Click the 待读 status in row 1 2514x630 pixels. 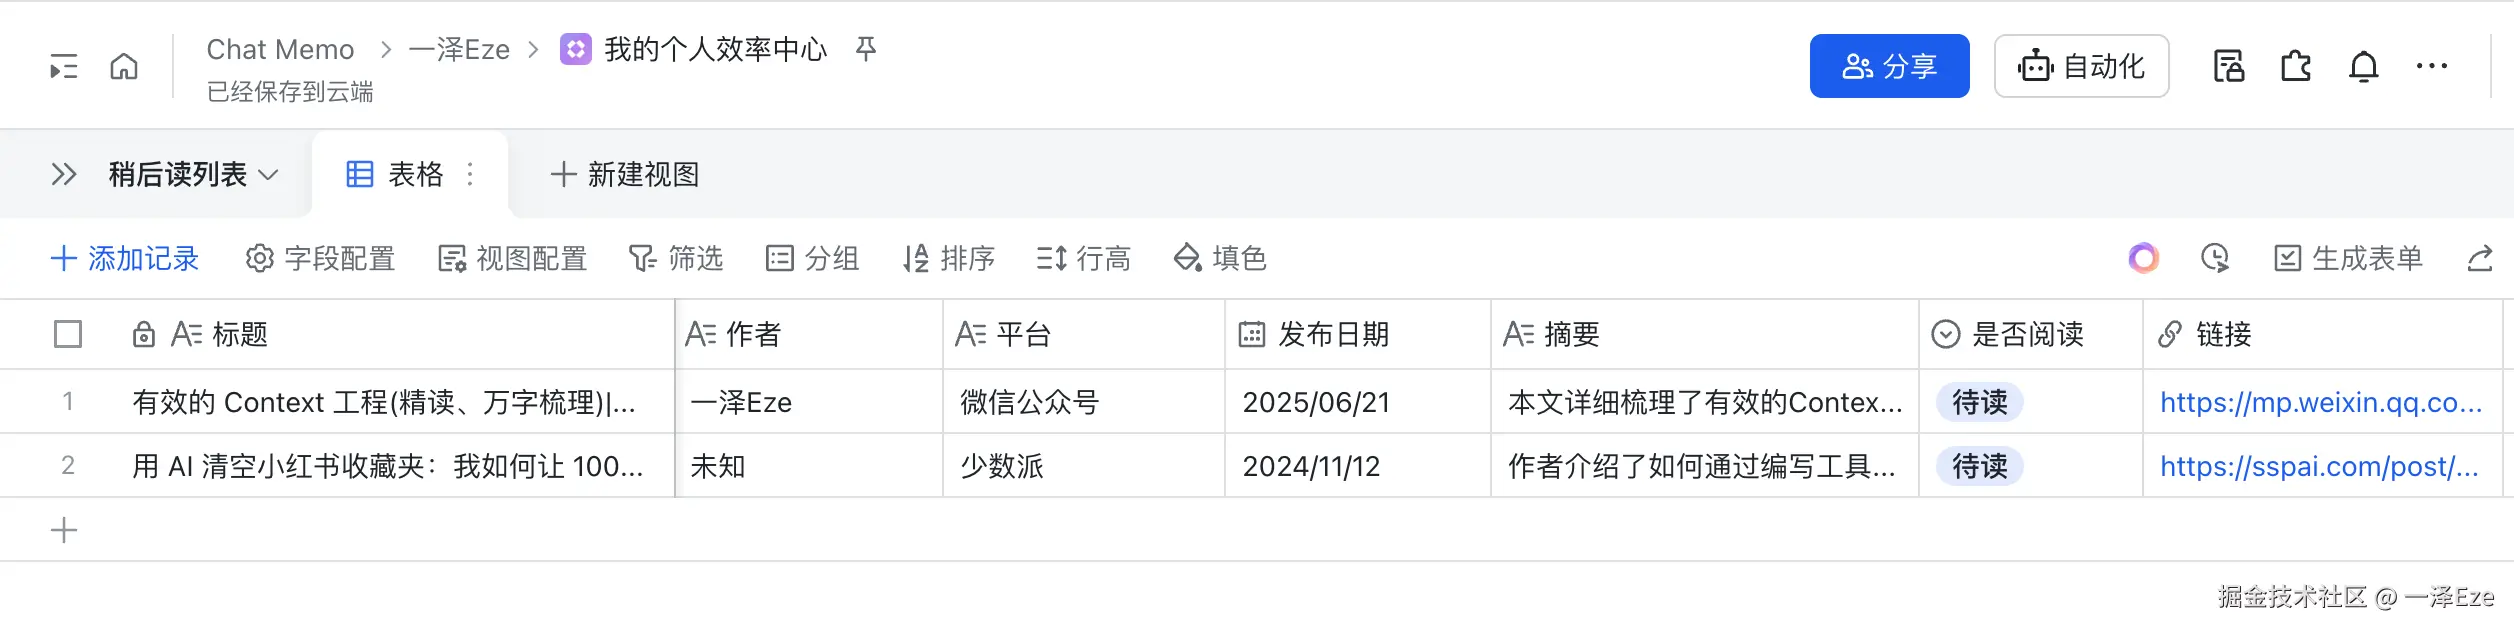(x=1979, y=403)
